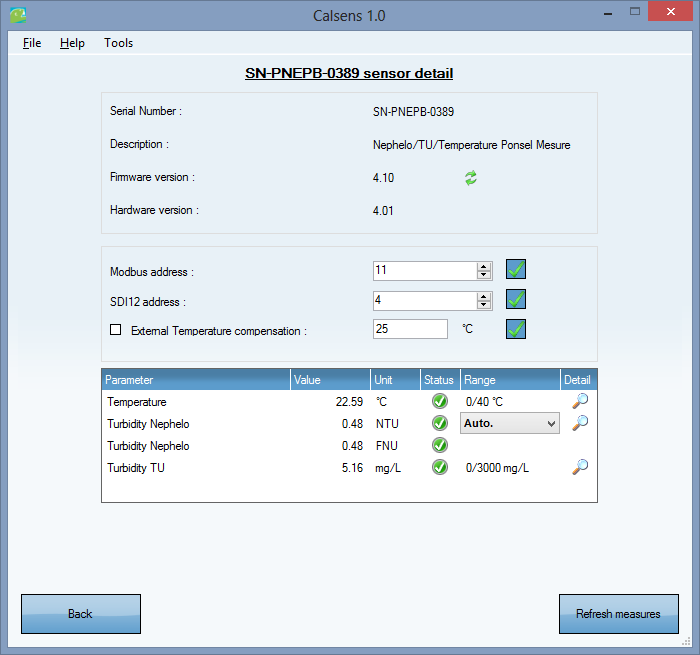
Task: Enable External Temperature compensation checkbox
Action: pos(116,330)
